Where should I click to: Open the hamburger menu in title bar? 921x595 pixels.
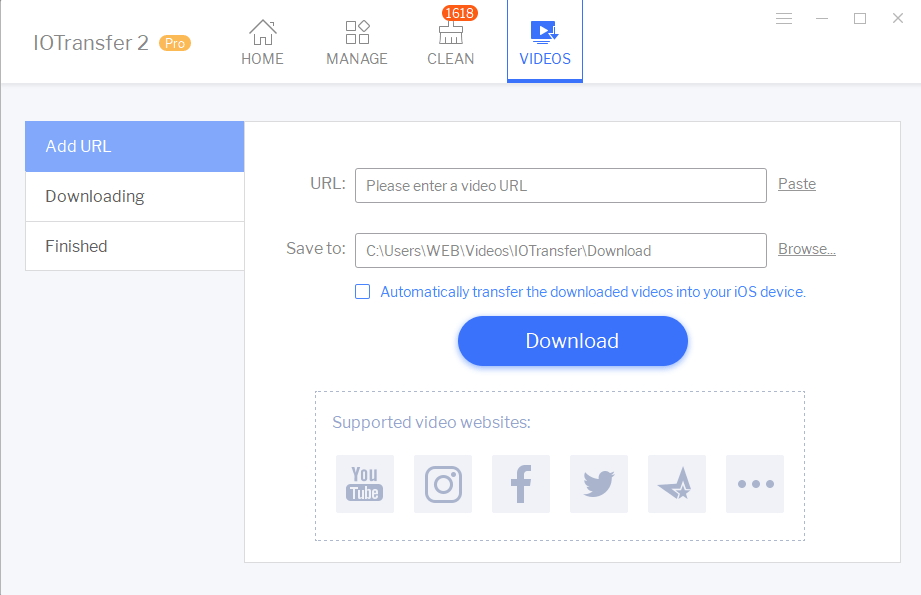click(784, 19)
